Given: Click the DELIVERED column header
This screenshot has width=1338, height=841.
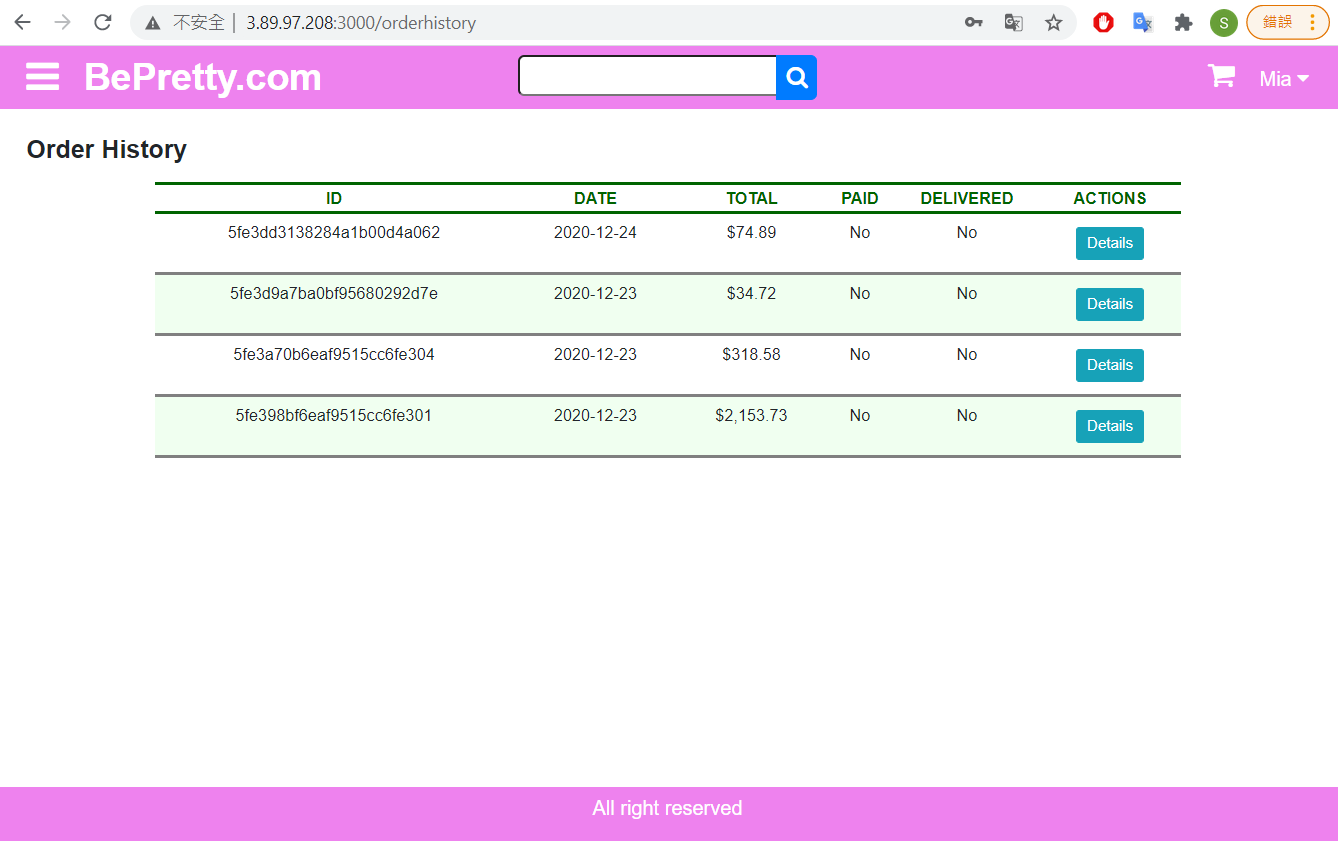Looking at the screenshot, I should point(966,198).
